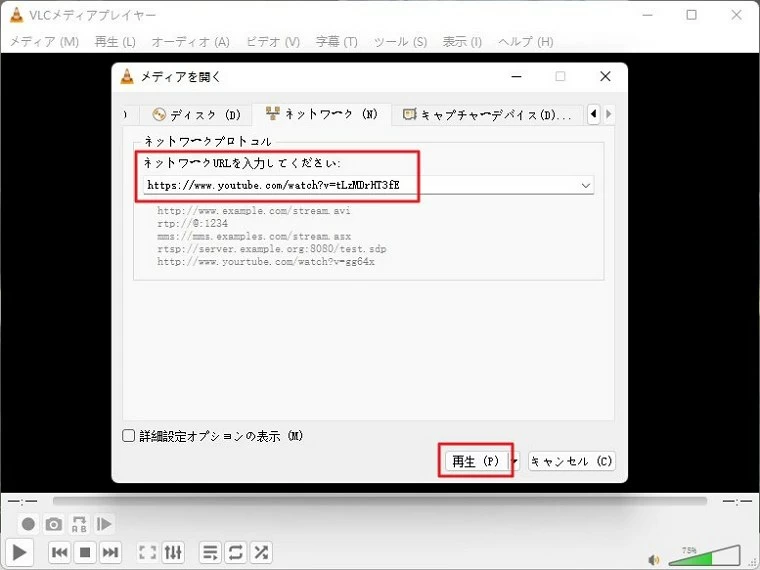Click the Play button in VLC controls
760x570 pixels.
[x=19, y=552]
